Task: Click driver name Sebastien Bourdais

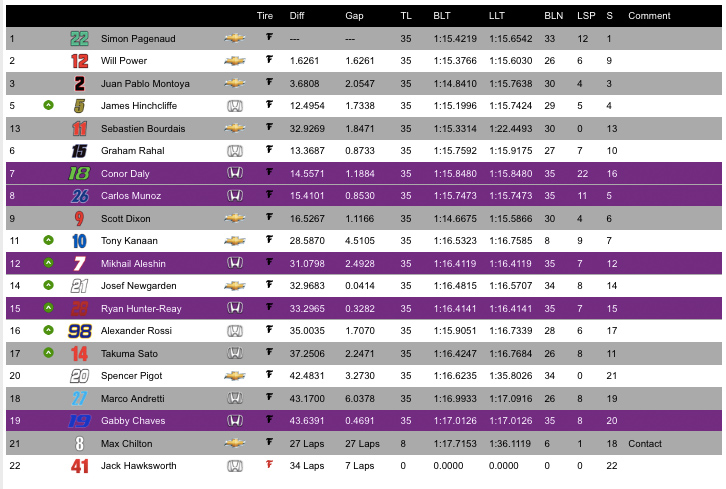Action: (143, 129)
